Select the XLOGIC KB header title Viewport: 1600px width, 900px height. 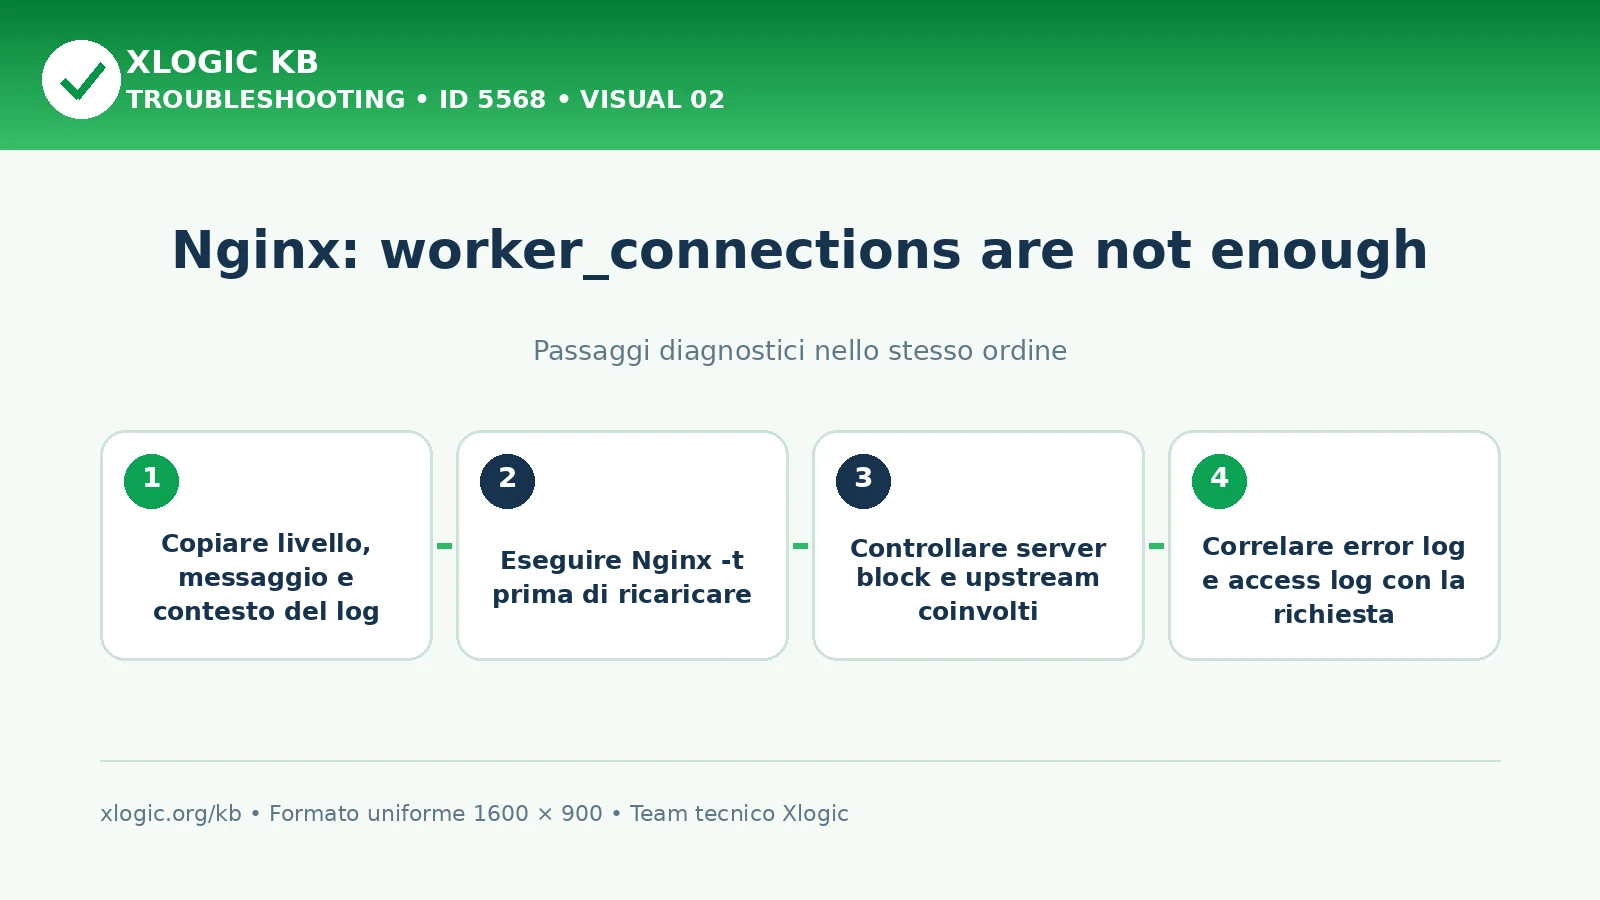tap(222, 62)
